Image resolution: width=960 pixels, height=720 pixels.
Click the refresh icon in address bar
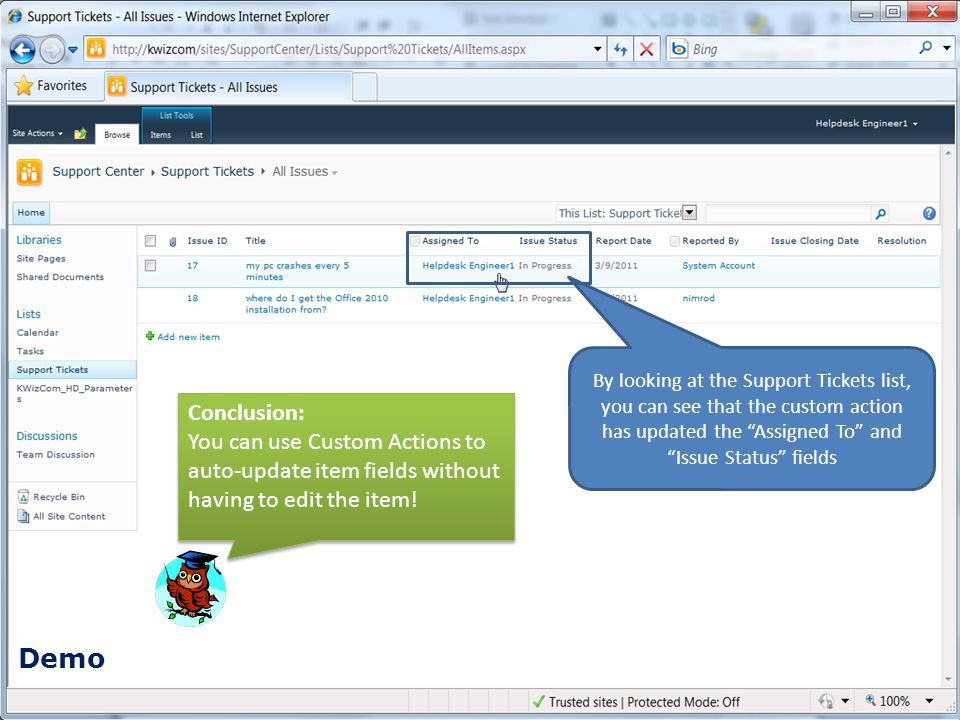(x=620, y=50)
